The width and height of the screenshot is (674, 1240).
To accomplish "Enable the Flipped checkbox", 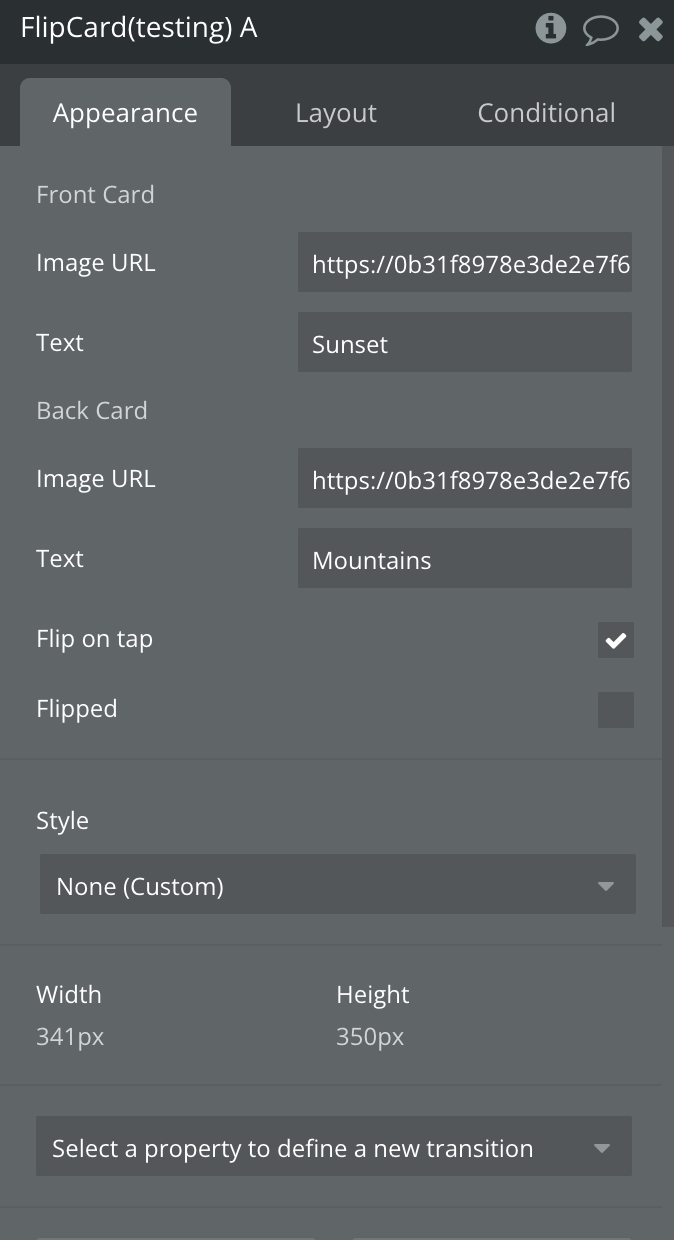I will click(616, 710).
